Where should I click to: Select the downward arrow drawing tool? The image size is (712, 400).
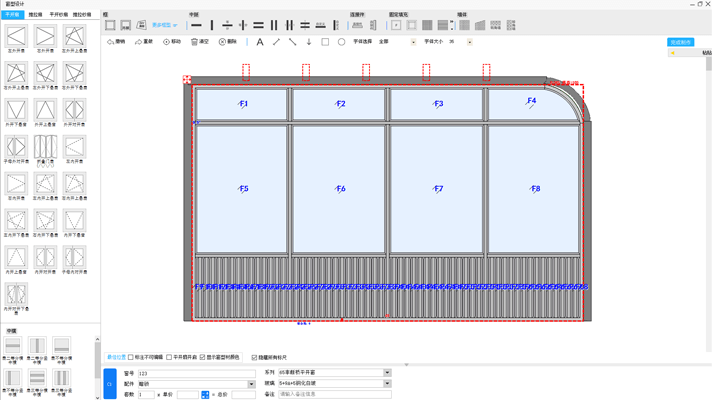tap(309, 42)
